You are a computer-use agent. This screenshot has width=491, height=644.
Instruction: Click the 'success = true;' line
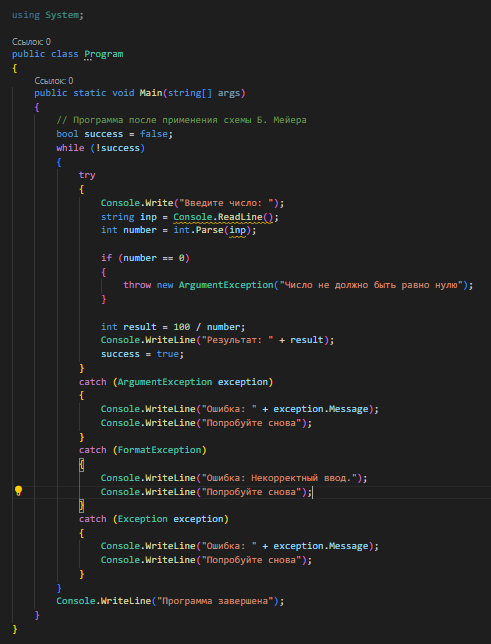point(143,354)
